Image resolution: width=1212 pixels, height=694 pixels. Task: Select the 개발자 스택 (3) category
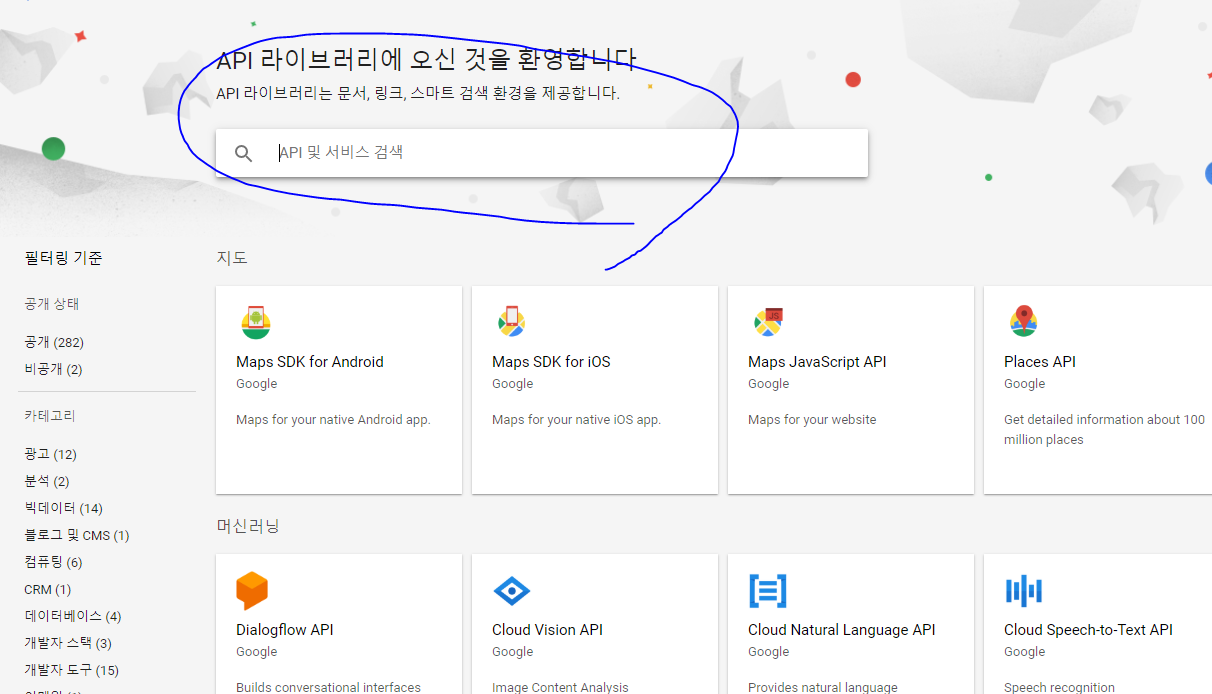point(68,644)
